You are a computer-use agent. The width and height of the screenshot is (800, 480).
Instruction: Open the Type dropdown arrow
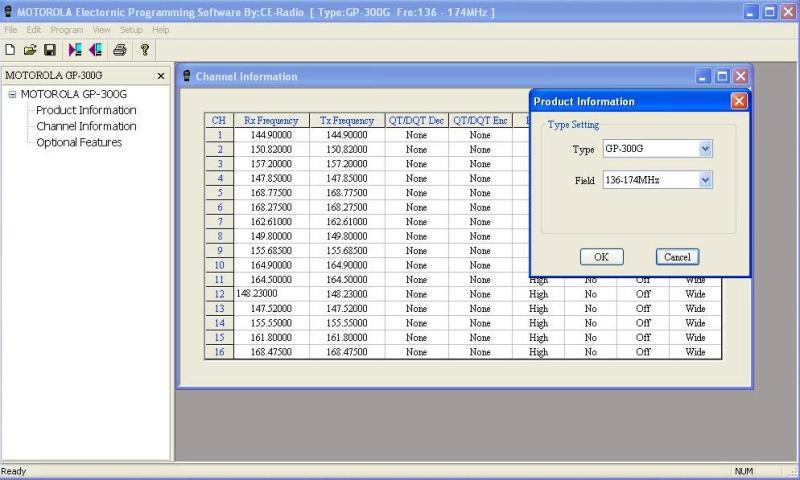click(705, 149)
